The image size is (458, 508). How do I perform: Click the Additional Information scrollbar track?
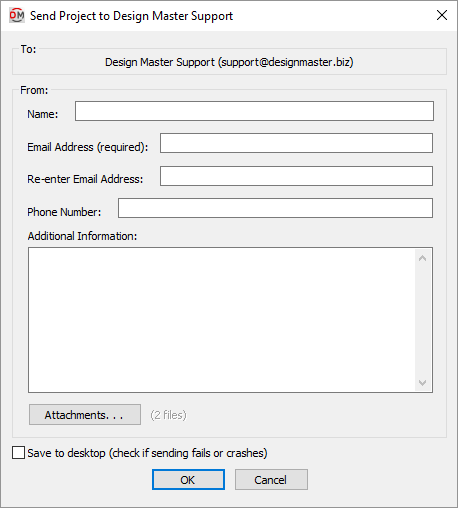(422, 320)
